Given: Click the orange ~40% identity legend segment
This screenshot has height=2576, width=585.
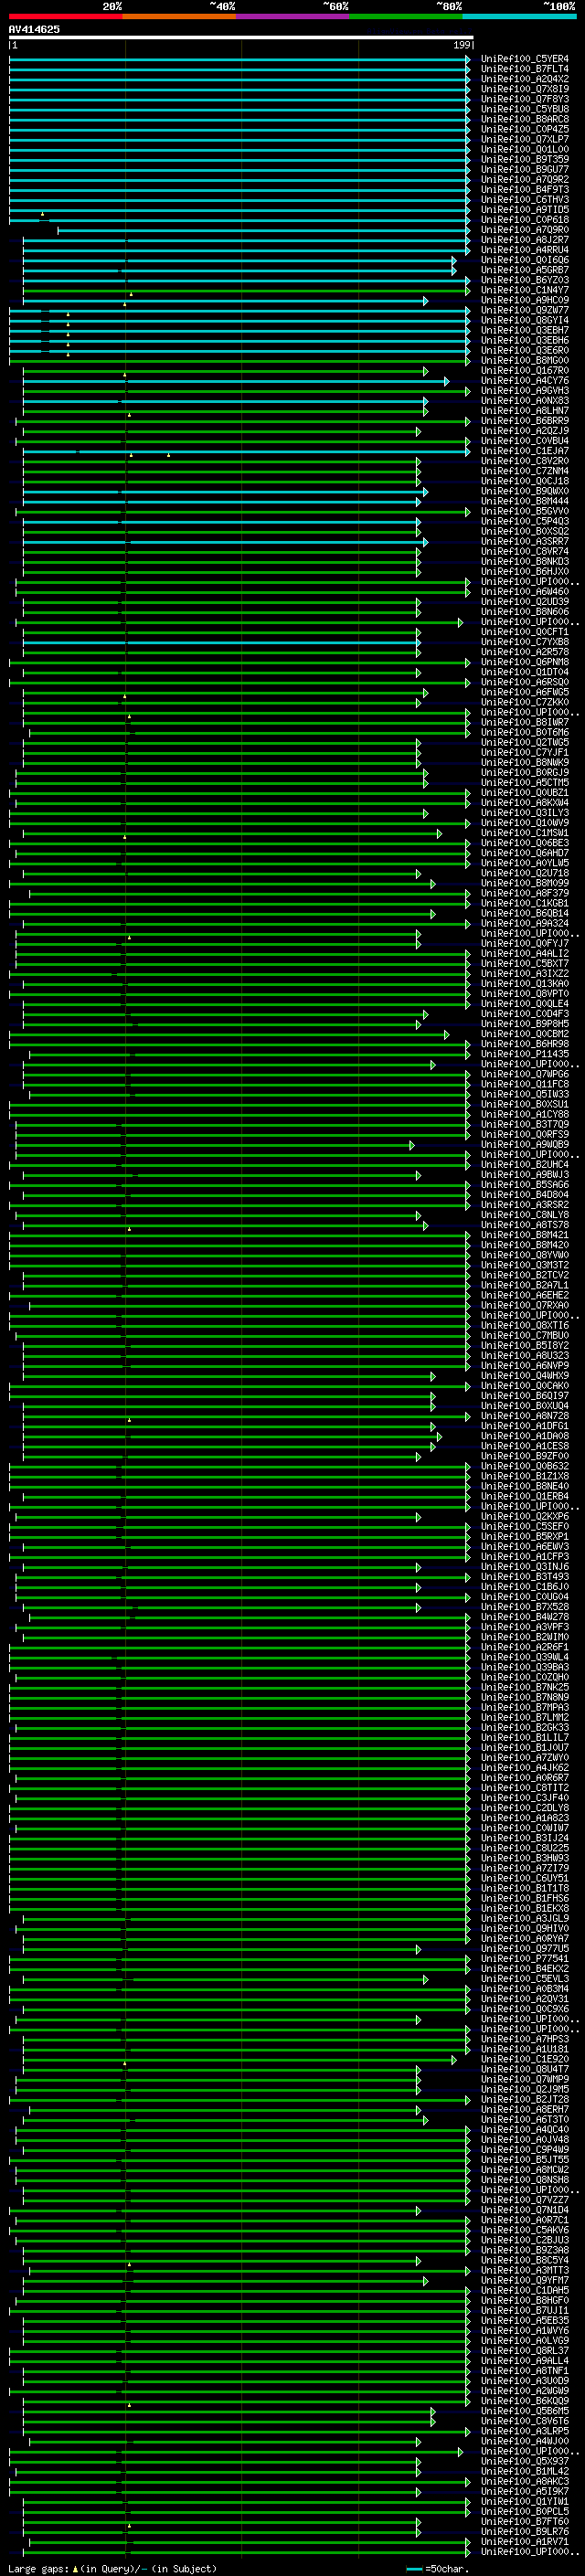Looking at the screenshot, I should pos(179,16).
